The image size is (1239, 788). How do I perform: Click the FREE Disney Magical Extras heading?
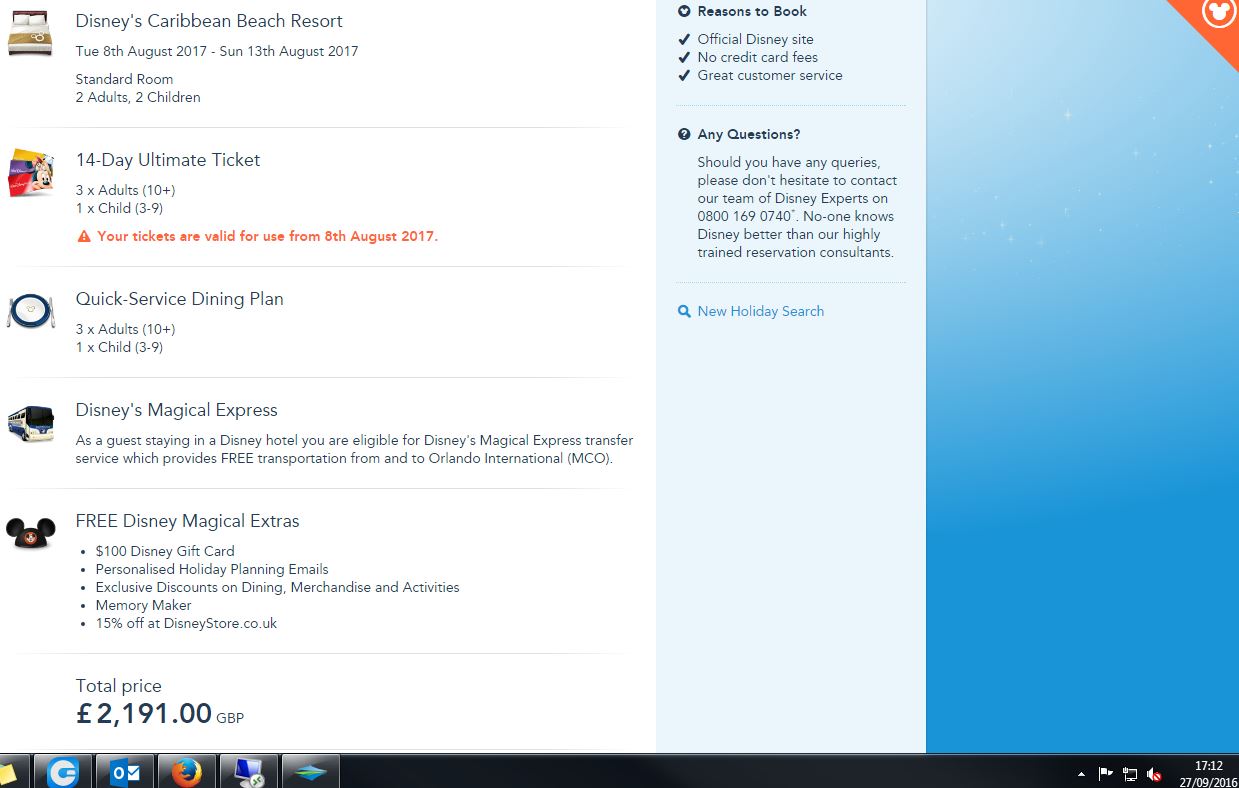coord(188,521)
